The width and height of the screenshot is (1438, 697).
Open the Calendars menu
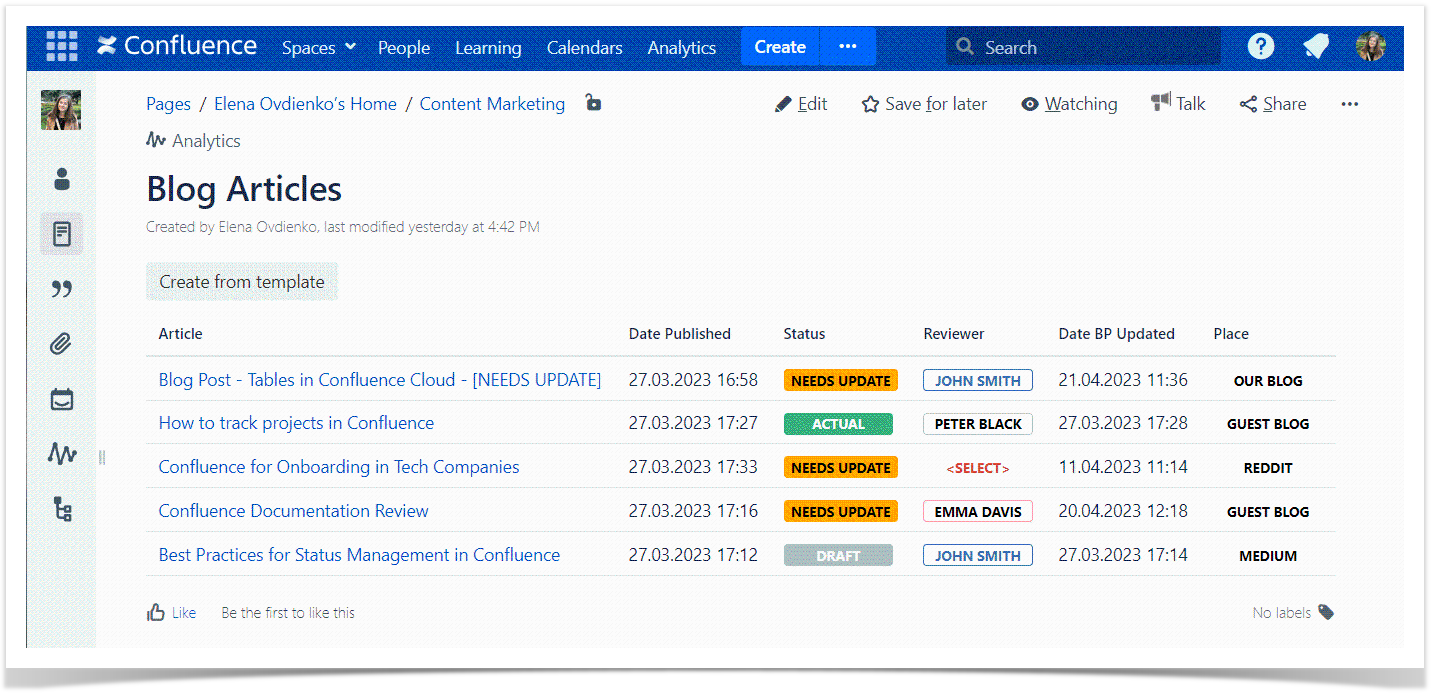[x=584, y=47]
